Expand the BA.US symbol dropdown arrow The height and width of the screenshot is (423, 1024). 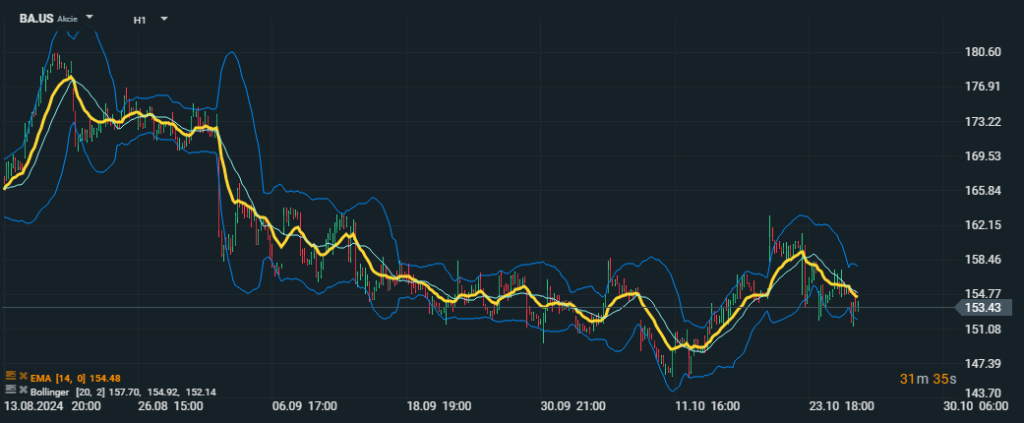click(x=89, y=18)
